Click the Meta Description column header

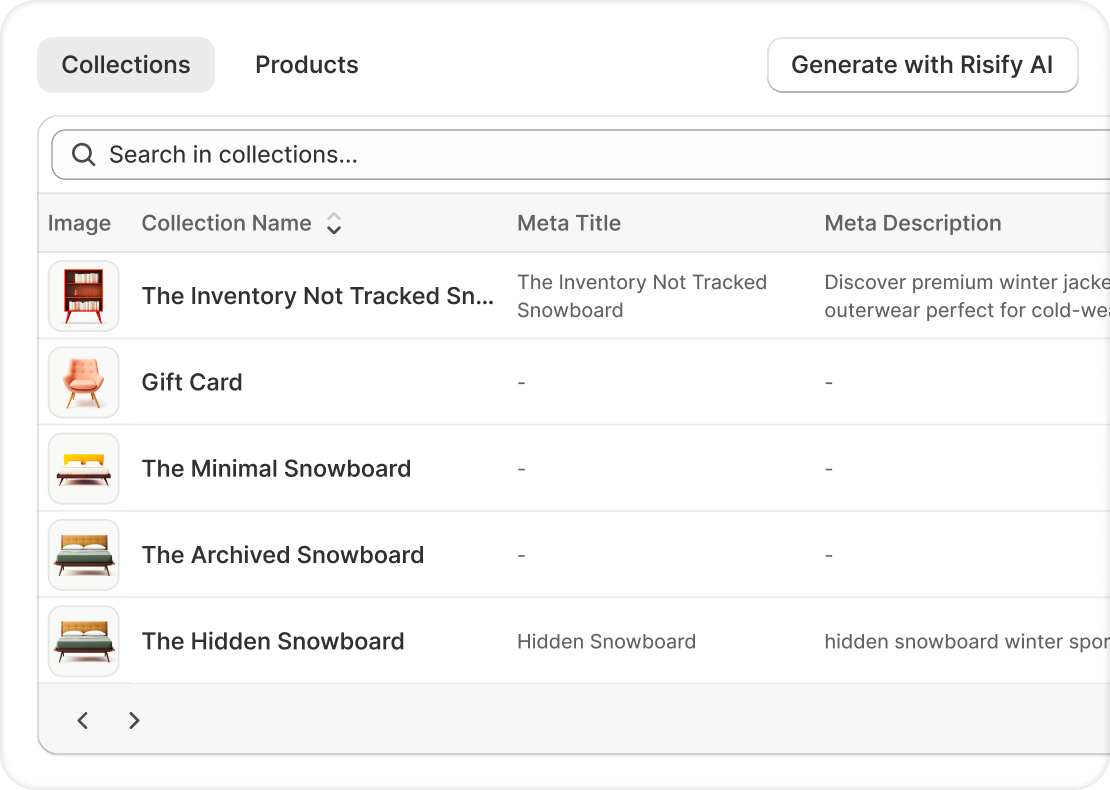click(x=912, y=223)
